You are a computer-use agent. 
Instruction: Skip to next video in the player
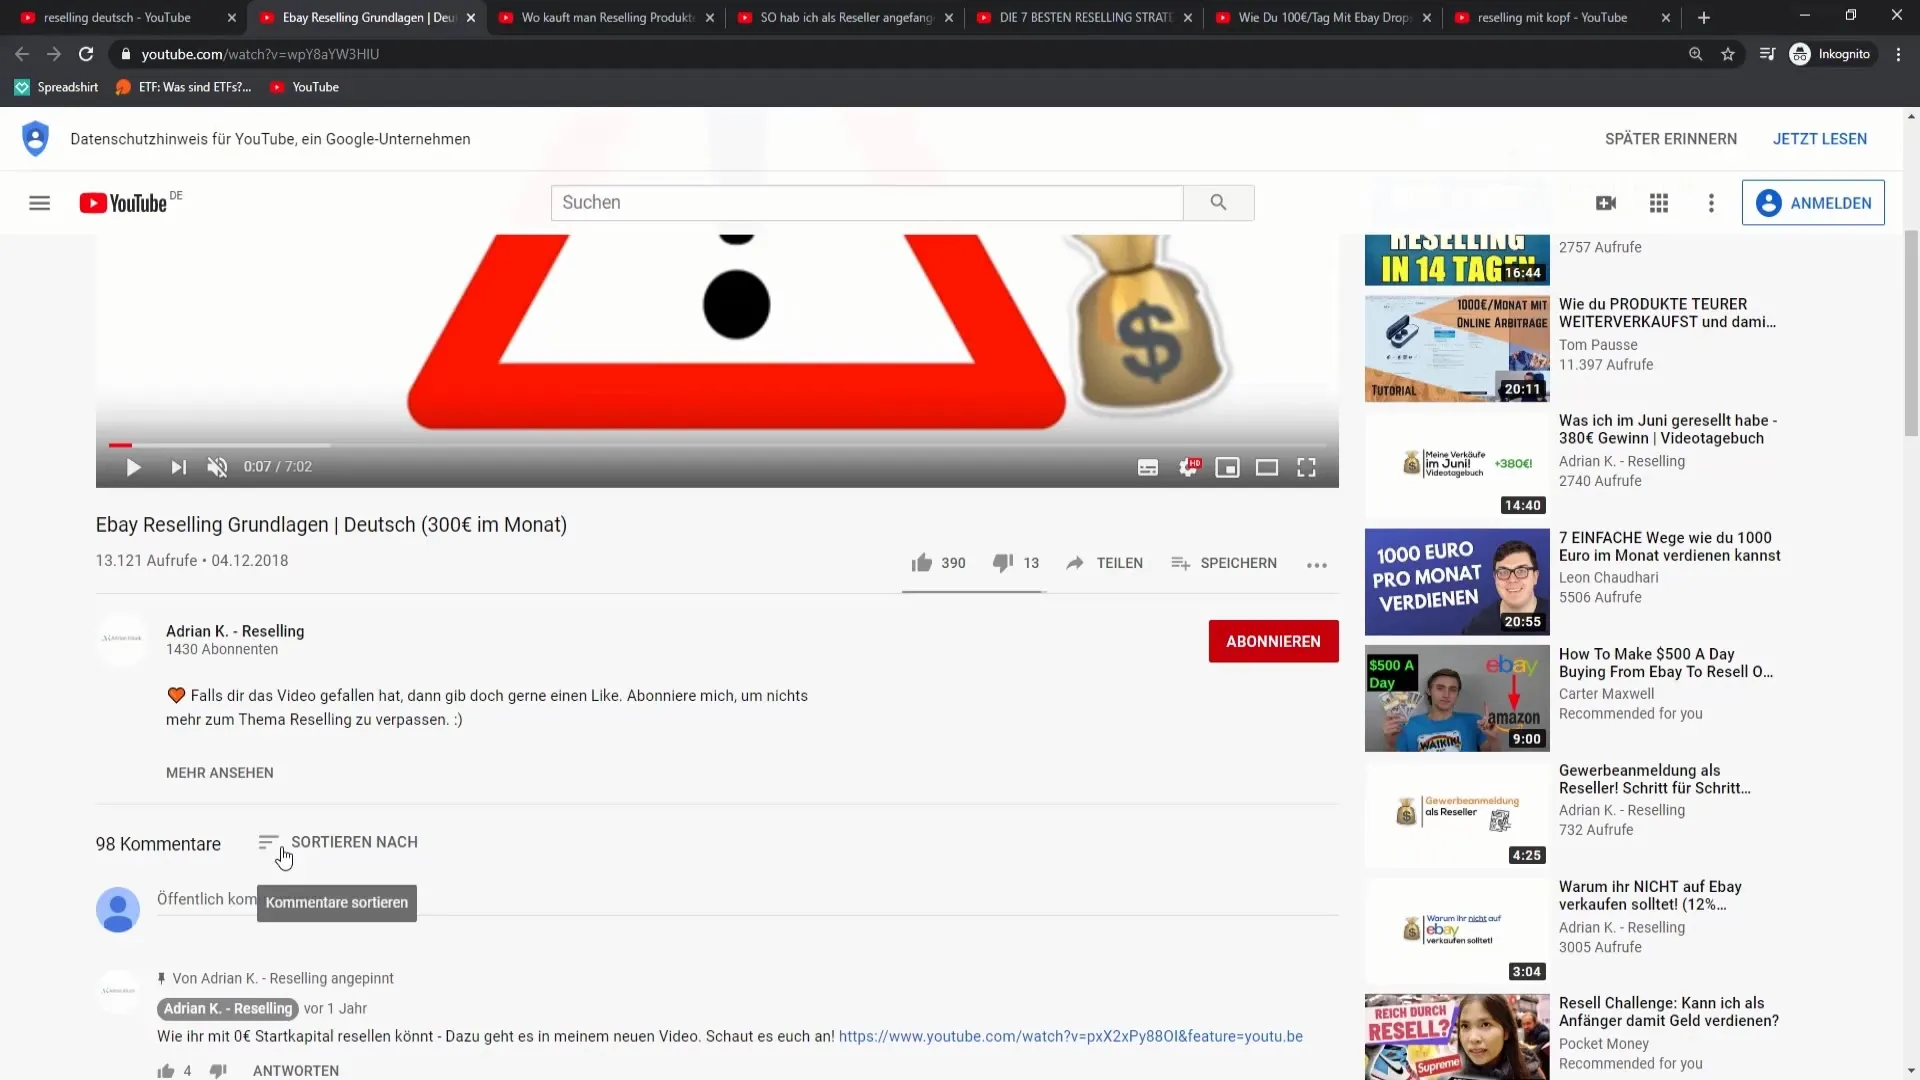coord(178,467)
